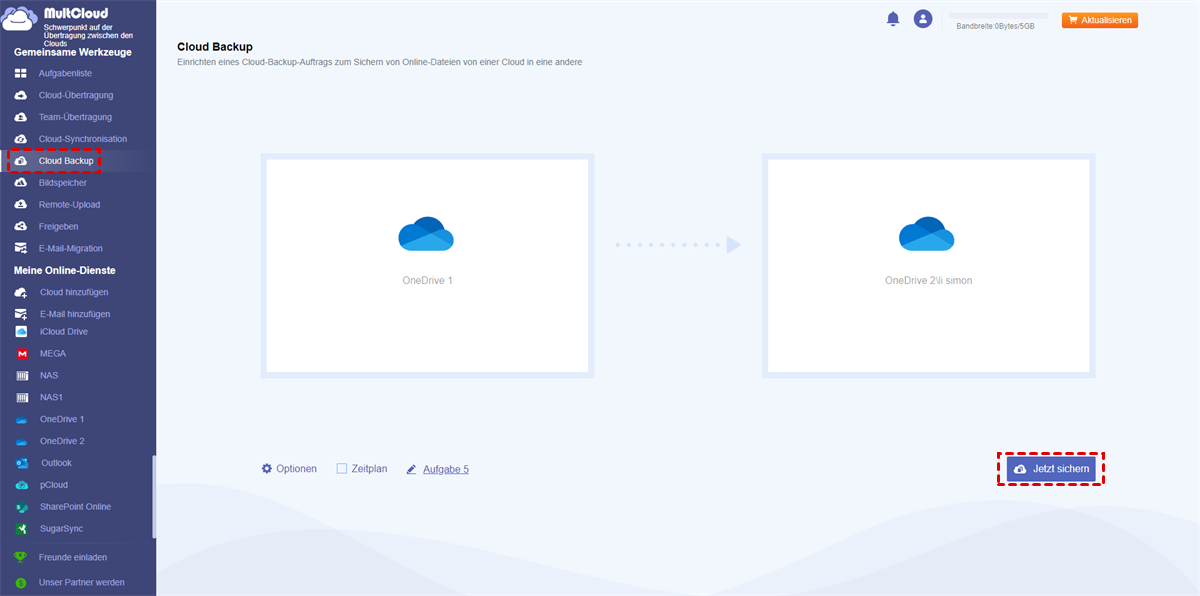Click the sidebar scrollbar
Screen dimensions: 1200x596
153,497
